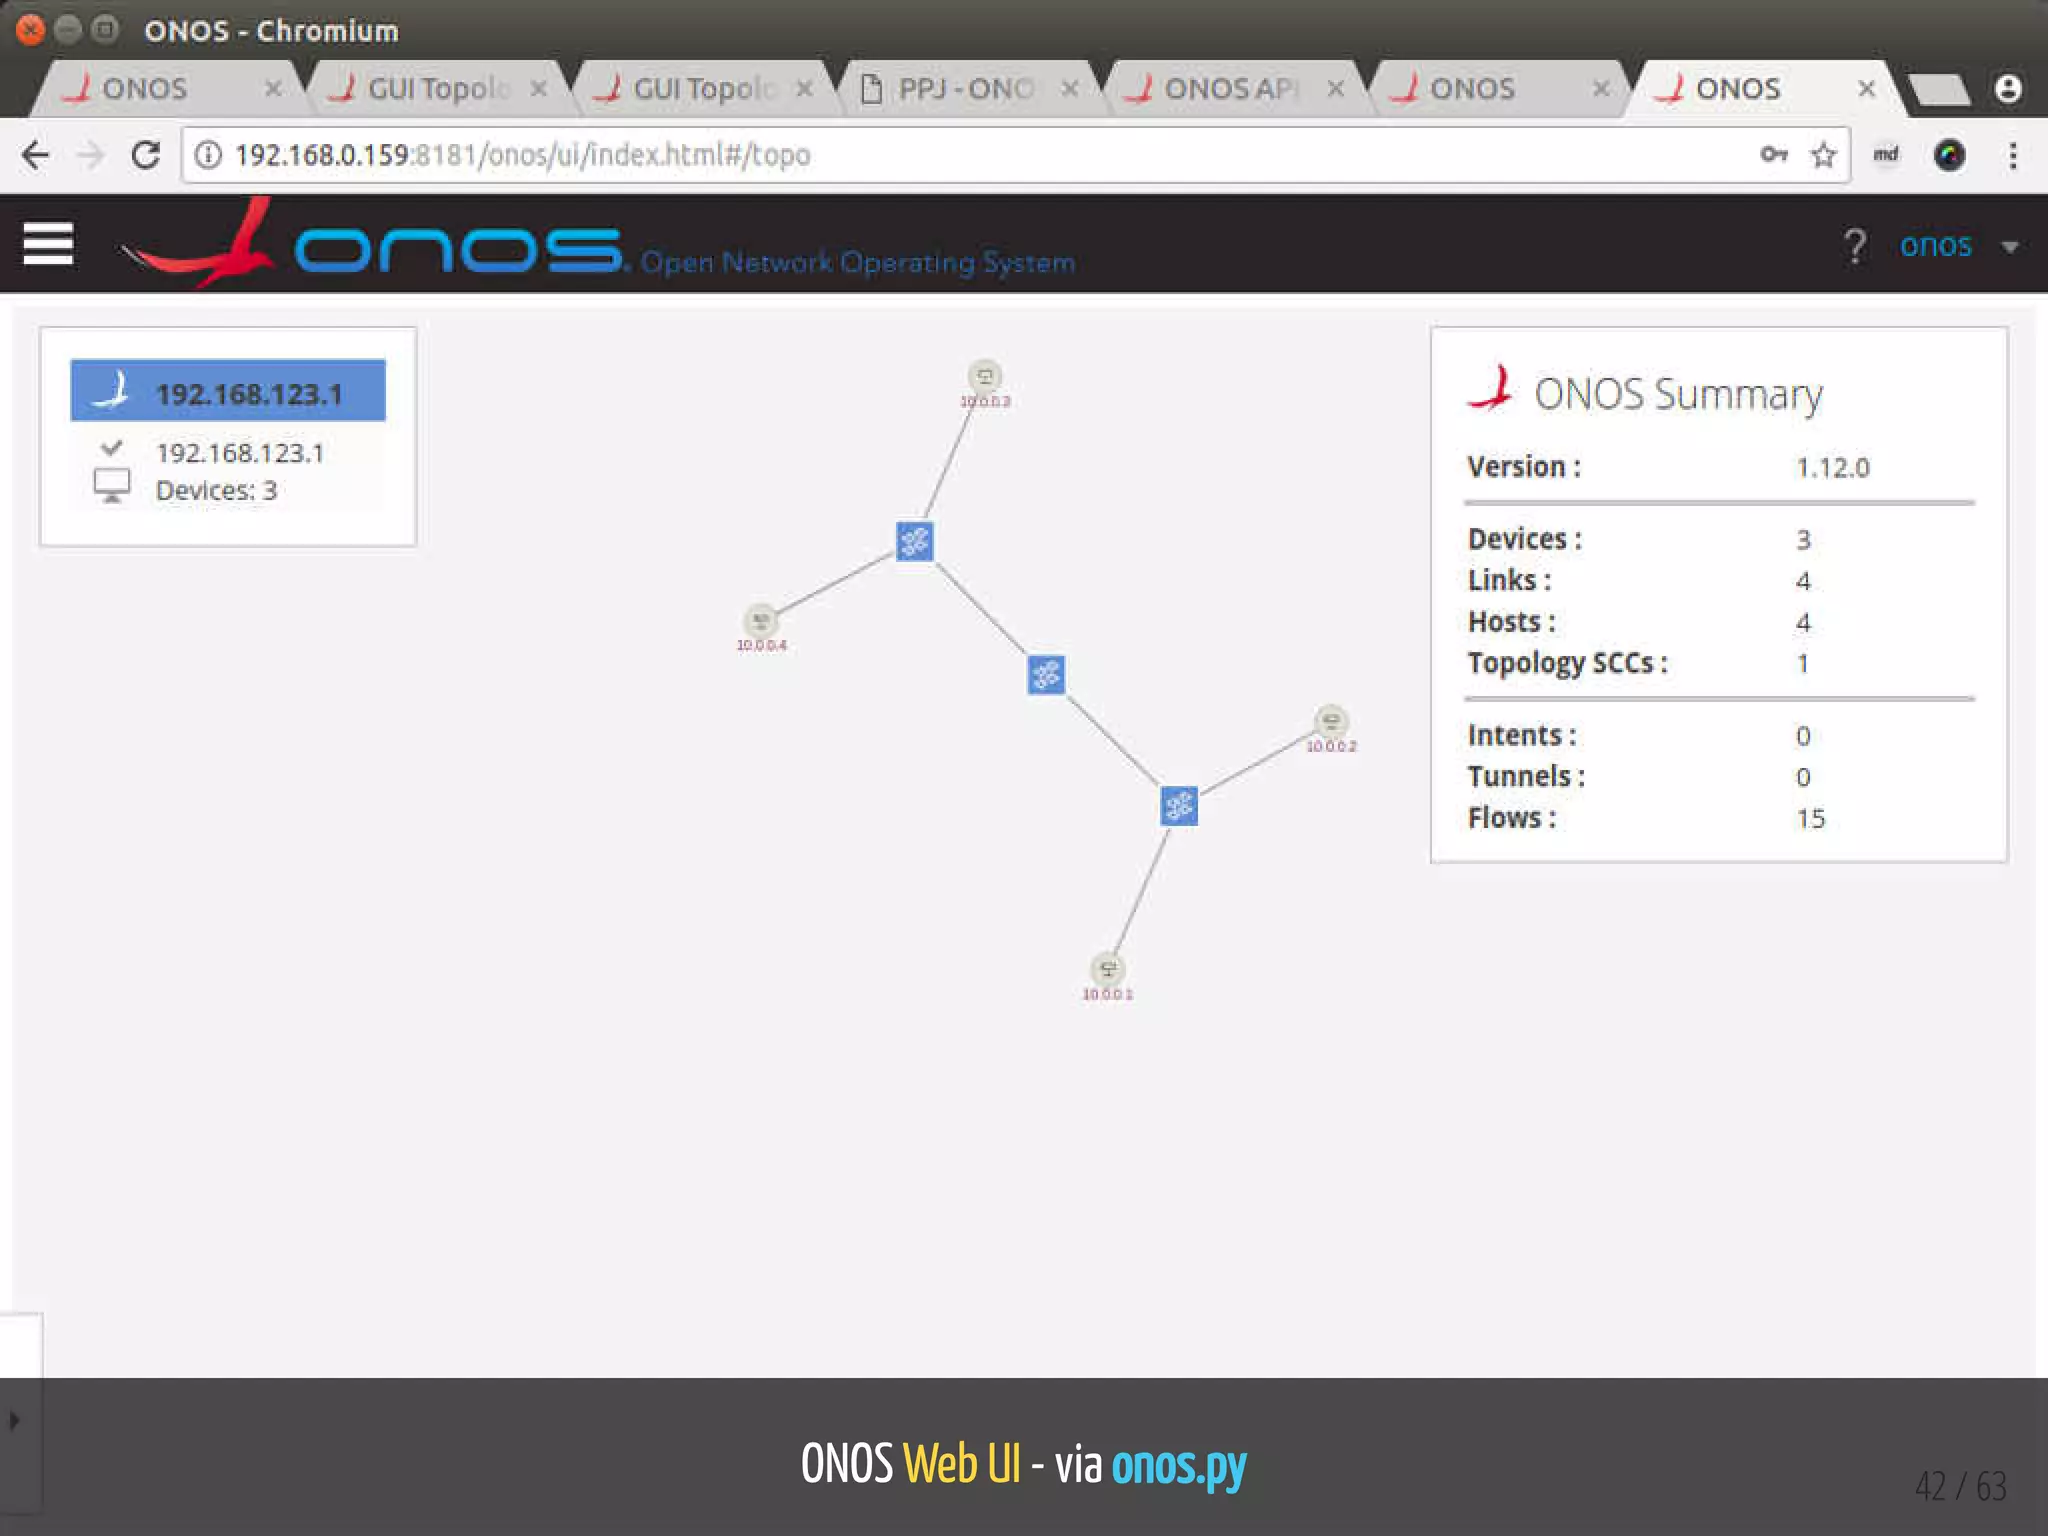Click the md browser extension icon
Screen dimensions: 2048x1536
click(1886, 154)
